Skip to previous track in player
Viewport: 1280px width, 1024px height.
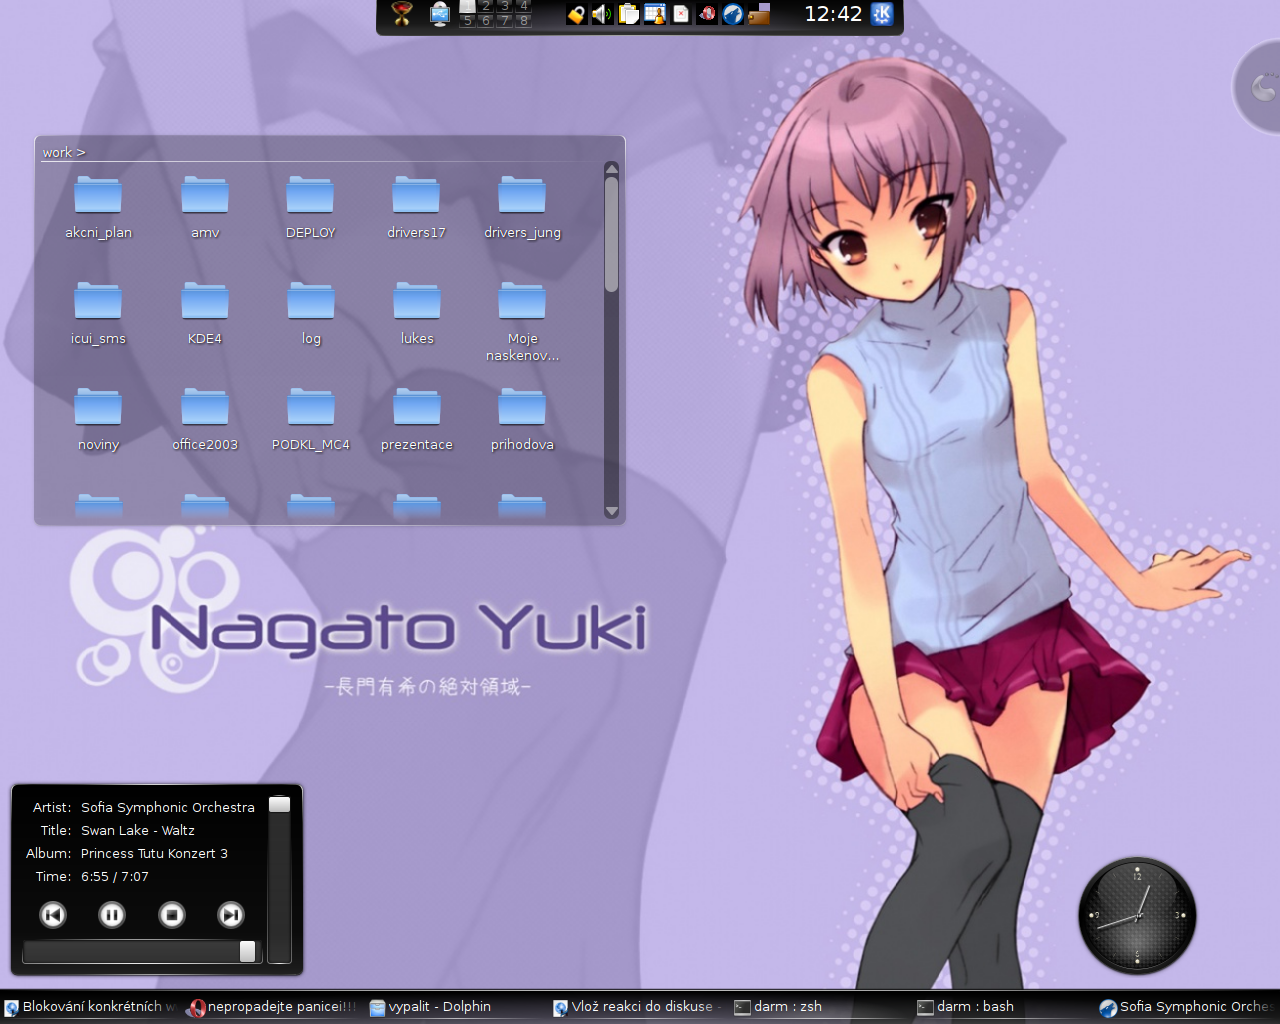53,914
